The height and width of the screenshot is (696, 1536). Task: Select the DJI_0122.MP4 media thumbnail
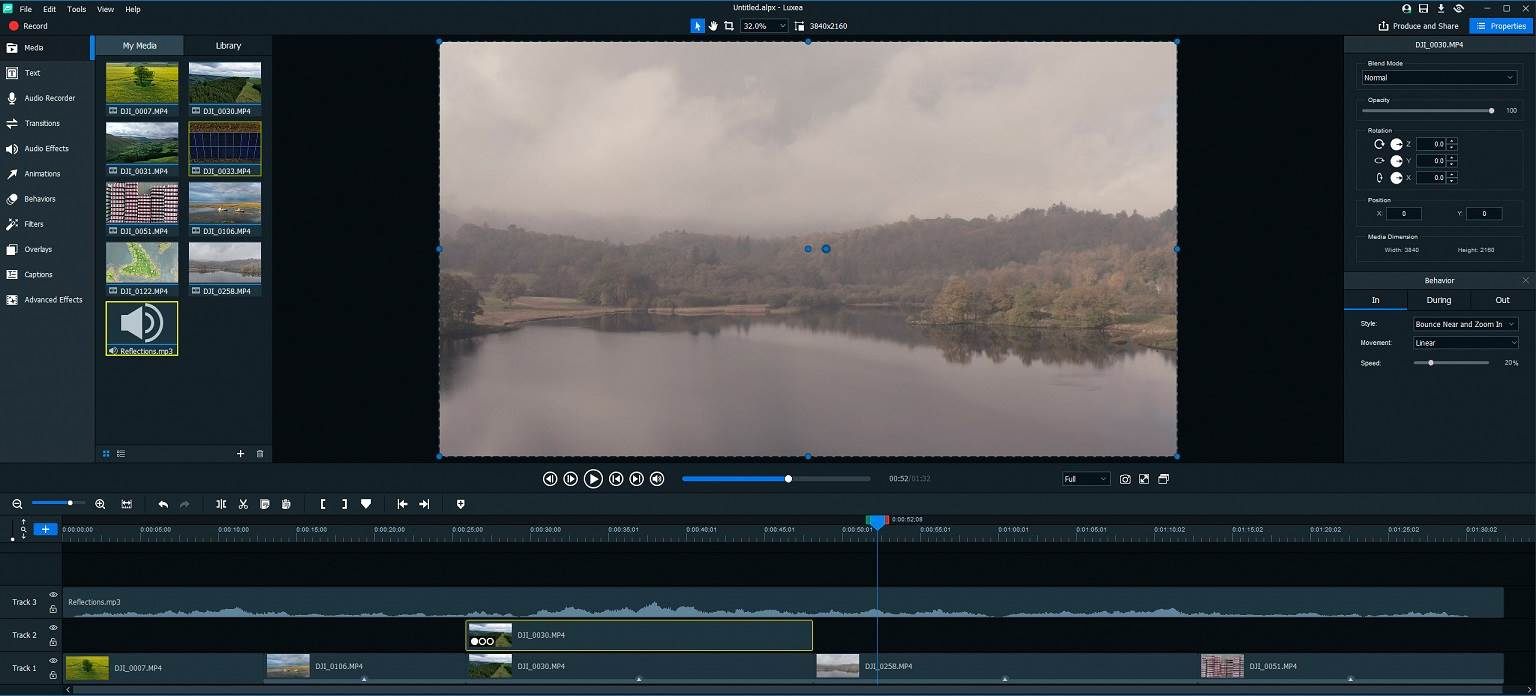[x=142, y=263]
